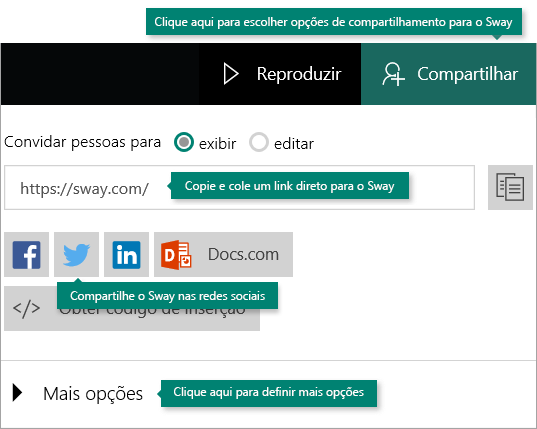Image resolution: width=537 pixels, height=429 pixels.
Task: Click the Reproduzir play button
Action: 280,74
